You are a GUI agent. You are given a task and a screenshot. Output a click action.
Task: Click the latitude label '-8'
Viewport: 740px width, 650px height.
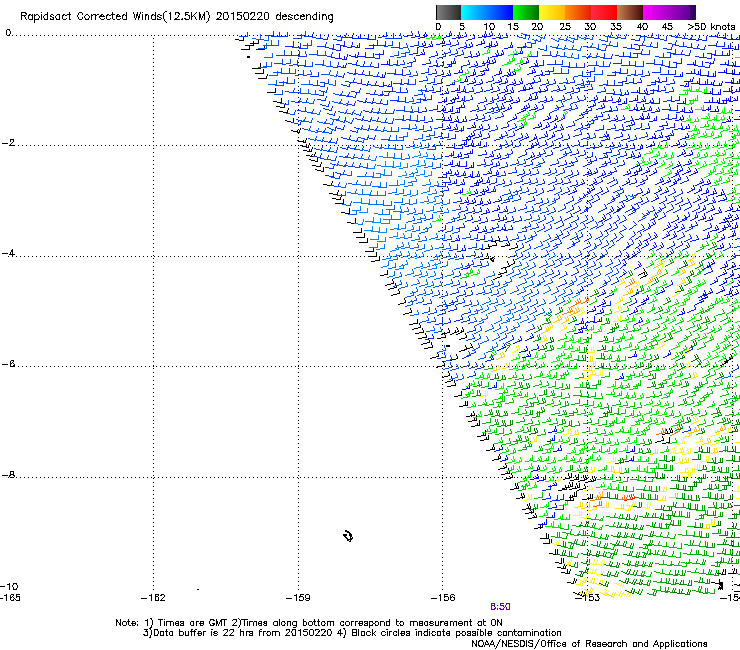8,475
